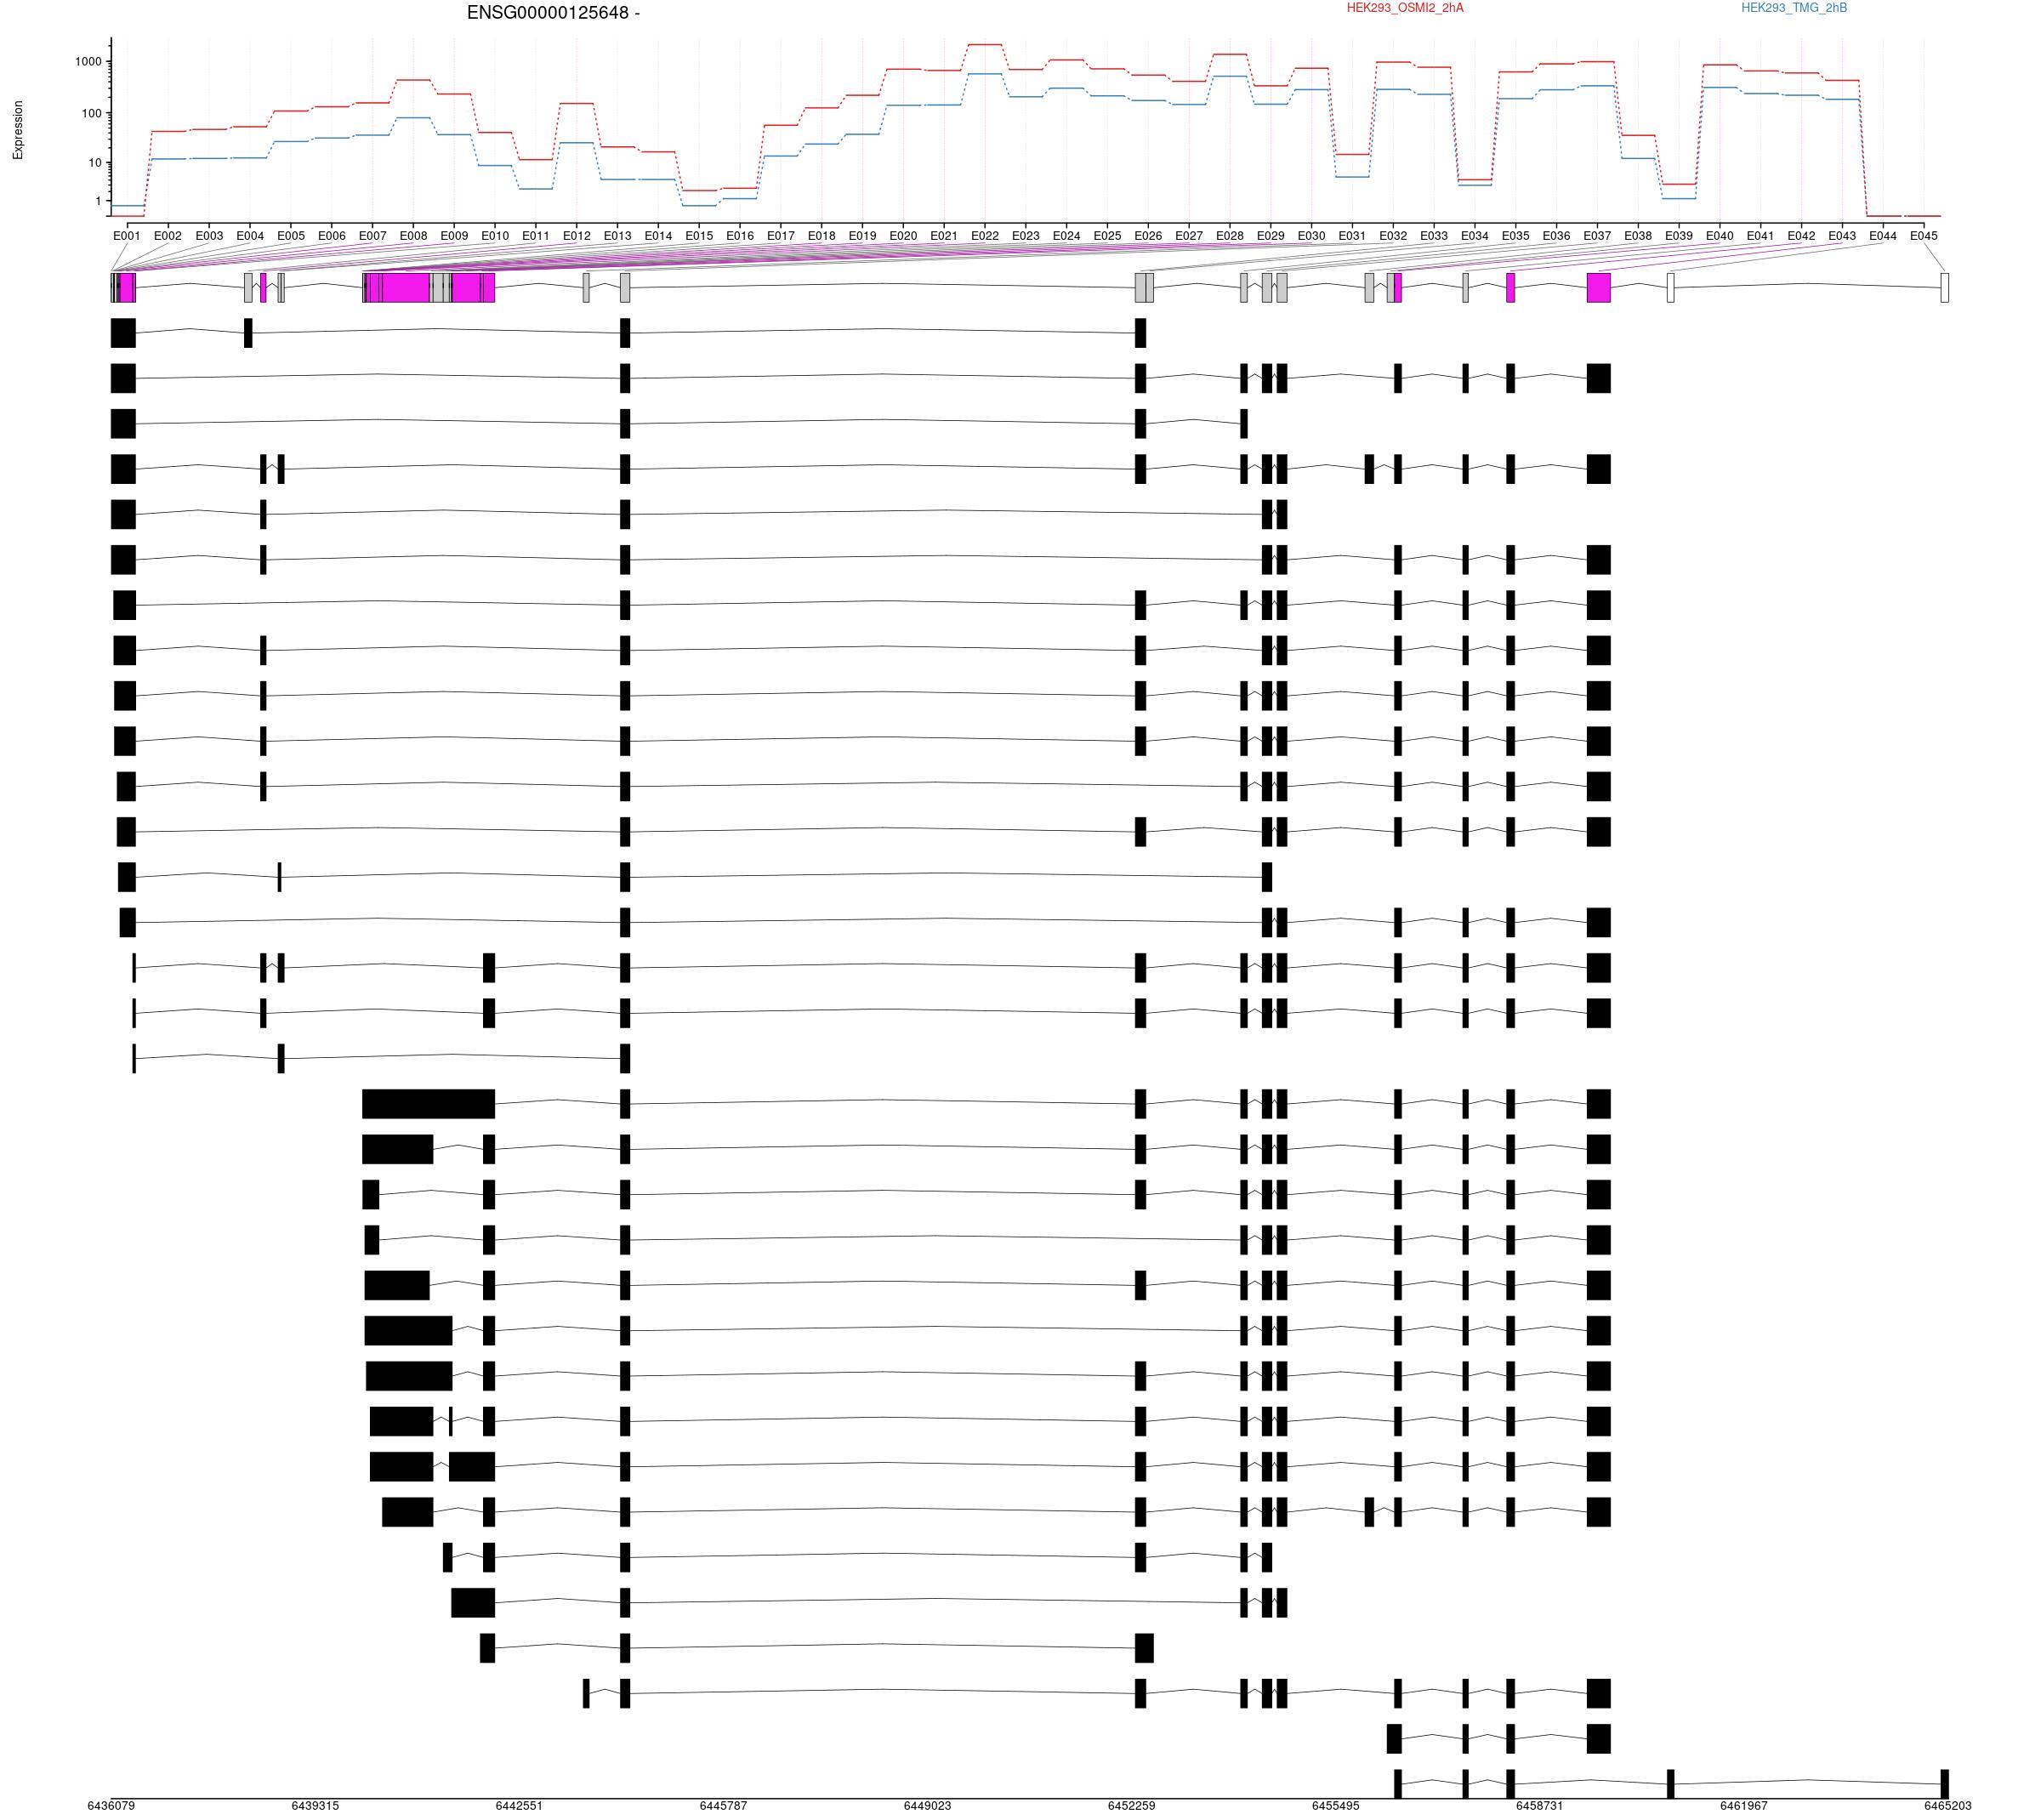Click exon label E015
The width and height of the screenshot is (2041, 1820).
pos(699,236)
